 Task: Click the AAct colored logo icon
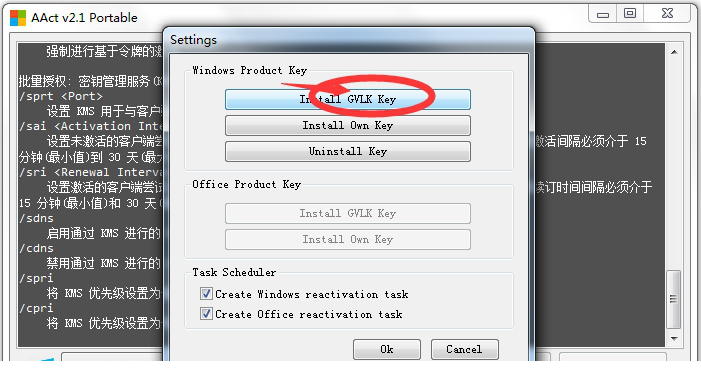(18, 18)
